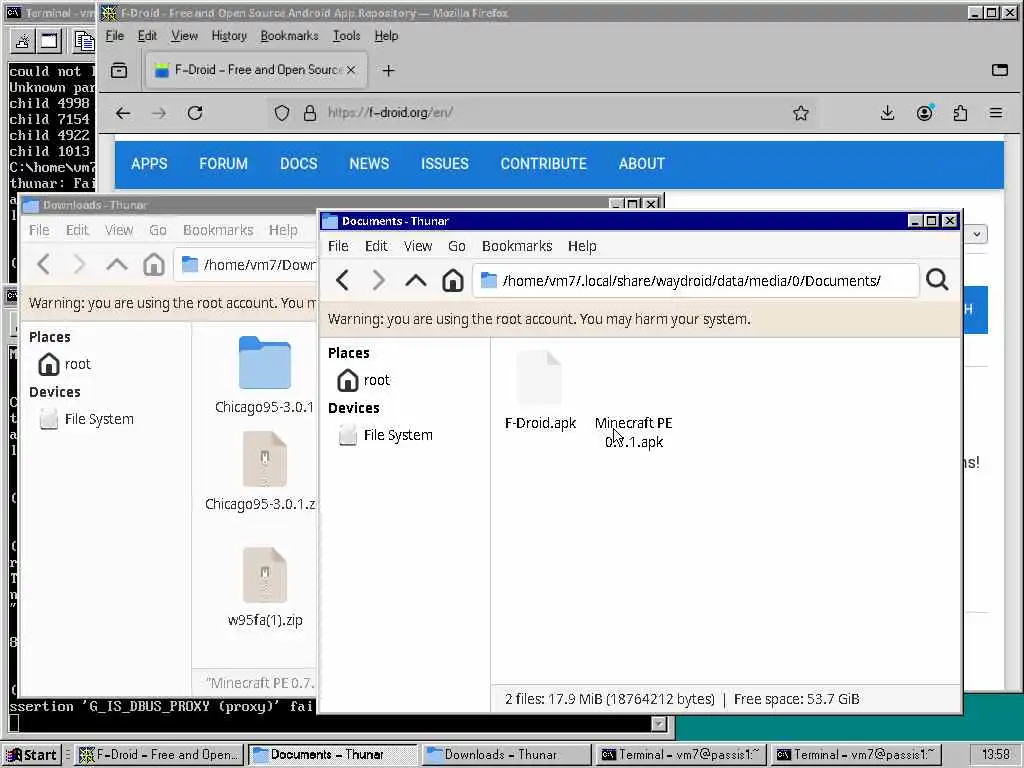Screen dimensions: 1024x768
Task: Reload the F-Droid page
Action: [x=195, y=113]
